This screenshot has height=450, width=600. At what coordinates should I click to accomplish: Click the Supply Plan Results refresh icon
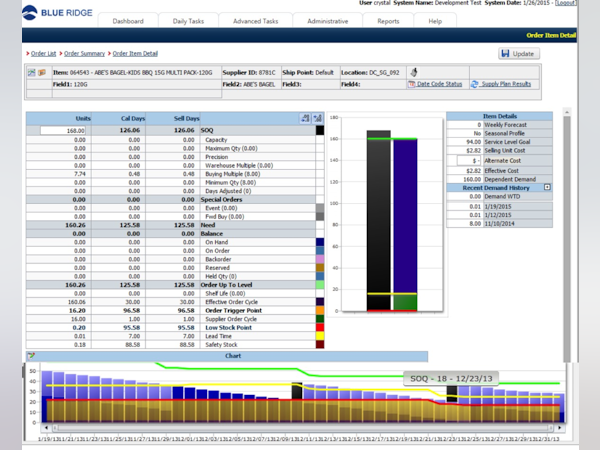click(474, 84)
